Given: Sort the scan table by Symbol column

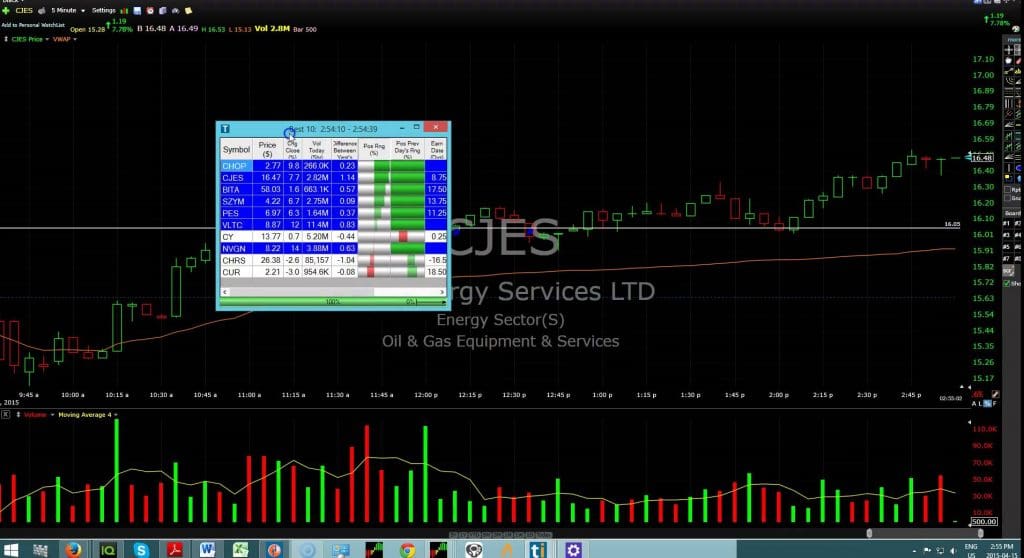Looking at the screenshot, I should pyautogui.click(x=236, y=149).
